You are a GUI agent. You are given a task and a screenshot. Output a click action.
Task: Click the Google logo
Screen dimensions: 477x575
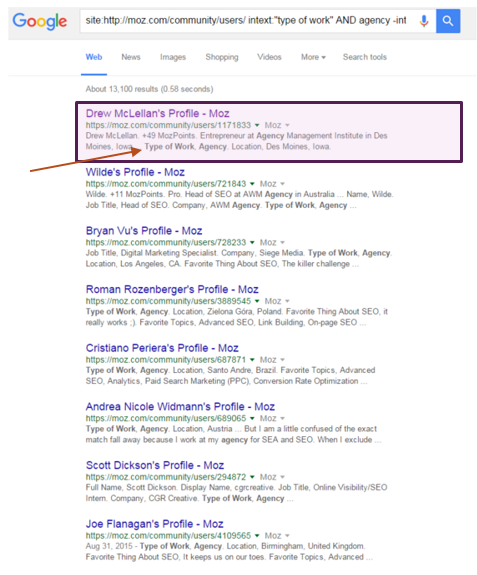[x=40, y=22]
